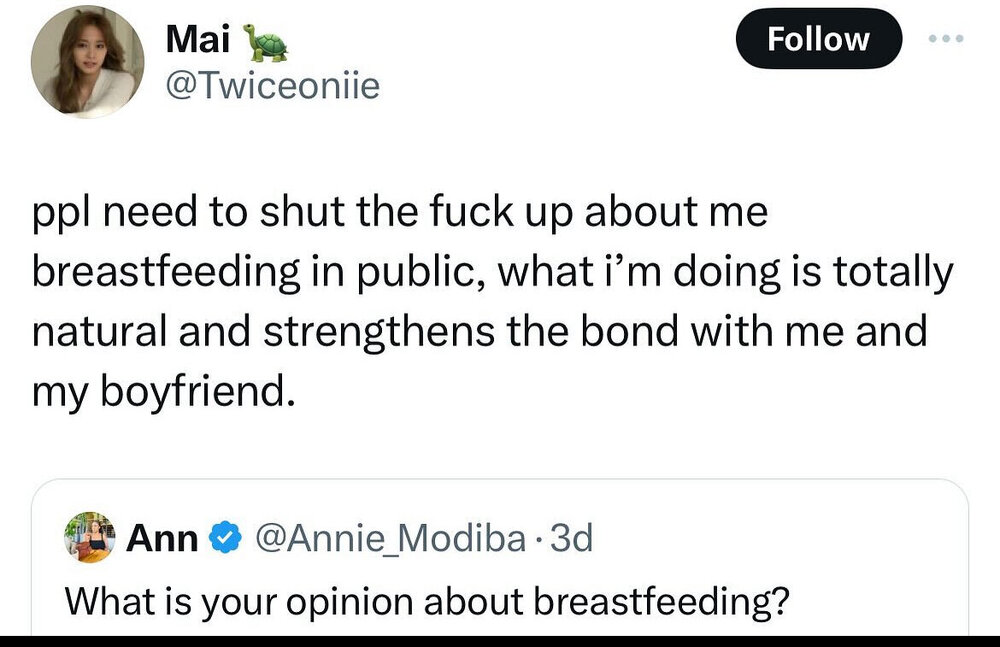The width and height of the screenshot is (1000, 647).
Task: Open the @Twiceoniie handle link
Action: (x=271, y=87)
